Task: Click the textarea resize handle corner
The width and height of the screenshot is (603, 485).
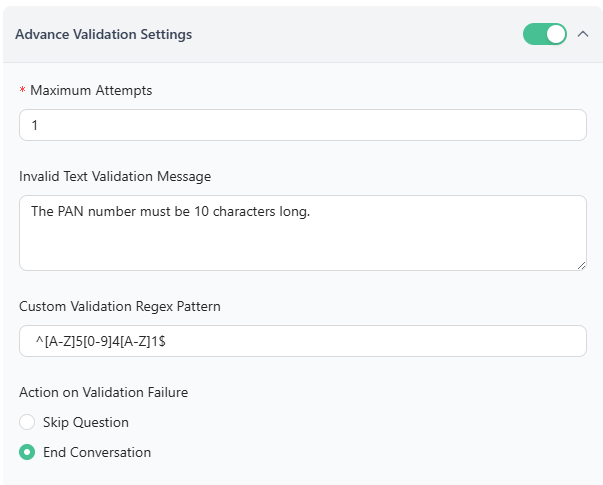Action: (581, 265)
